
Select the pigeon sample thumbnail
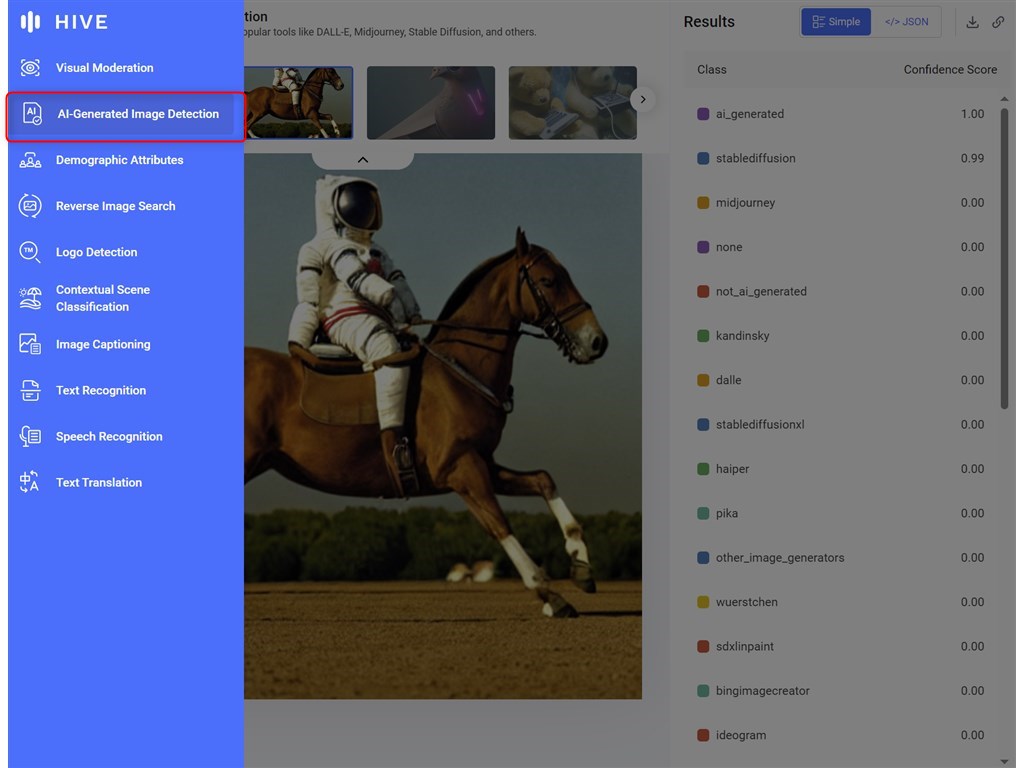click(x=431, y=103)
